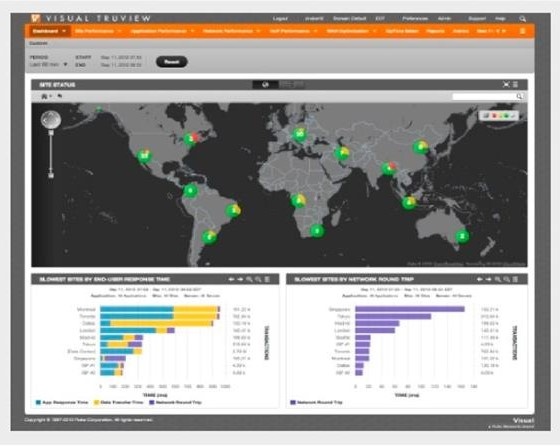The image size is (560, 446).
Task: Expand the Site Status panel to full screen
Action: pyautogui.click(x=506, y=85)
